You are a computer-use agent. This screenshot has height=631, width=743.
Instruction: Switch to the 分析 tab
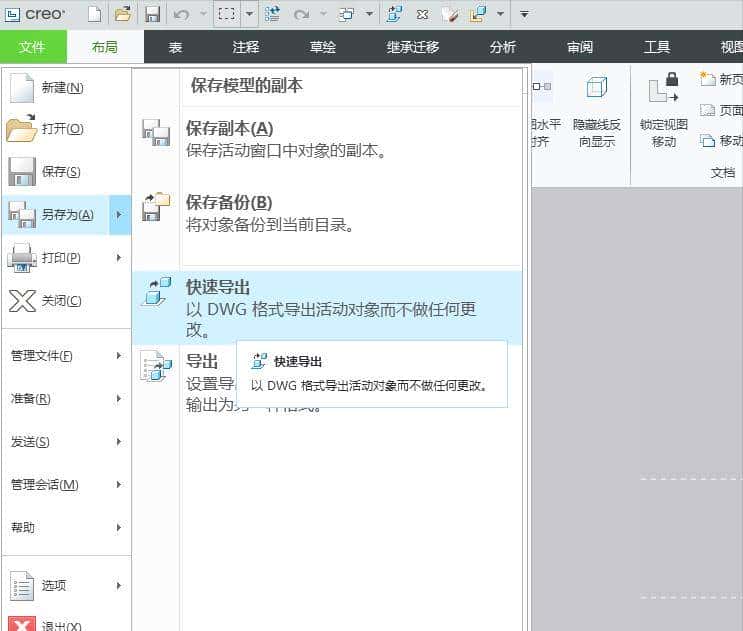click(502, 47)
